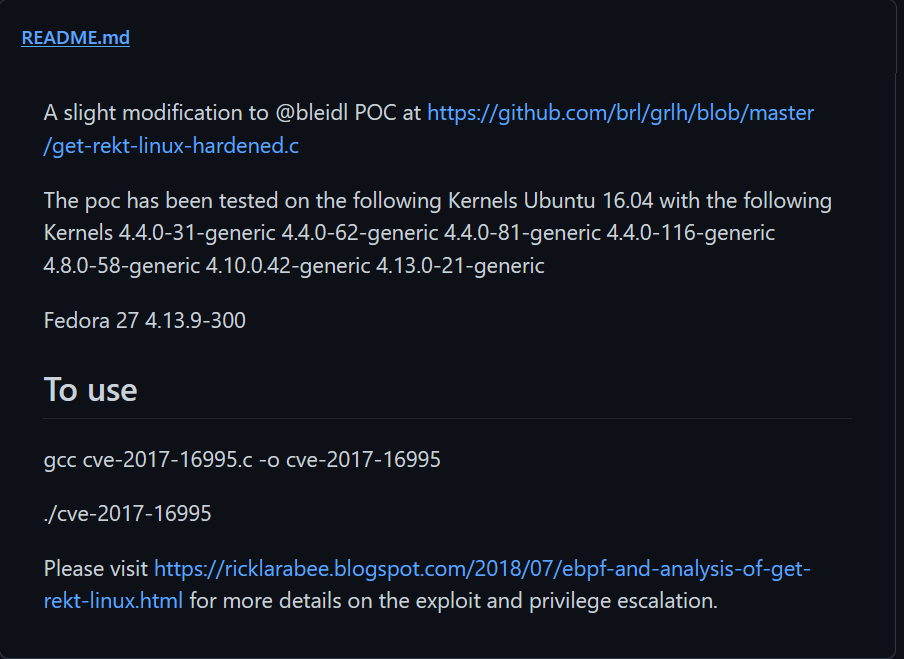Click the 4.4.0-62-generic kernel version
Viewport: 904px width, 659px height.
pos(360,233)
